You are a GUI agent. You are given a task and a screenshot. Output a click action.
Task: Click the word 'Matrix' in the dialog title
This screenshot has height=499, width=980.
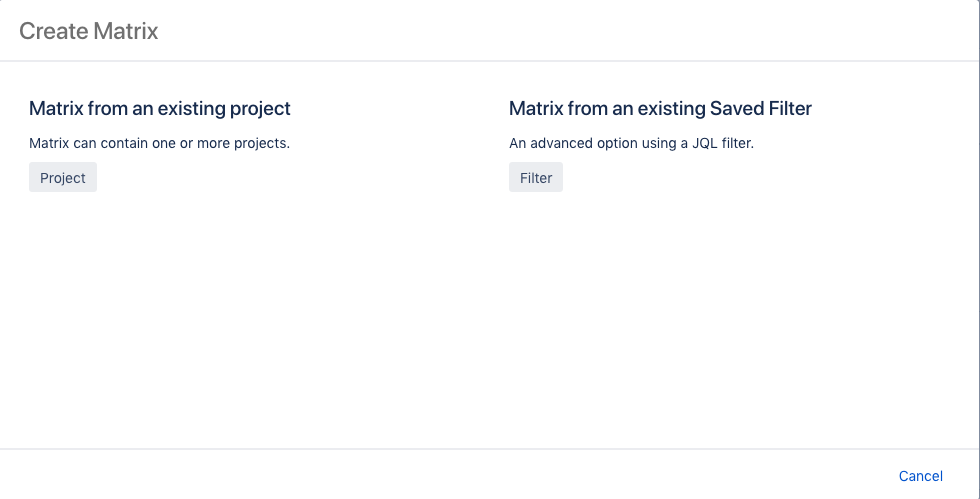coord(126,31)
